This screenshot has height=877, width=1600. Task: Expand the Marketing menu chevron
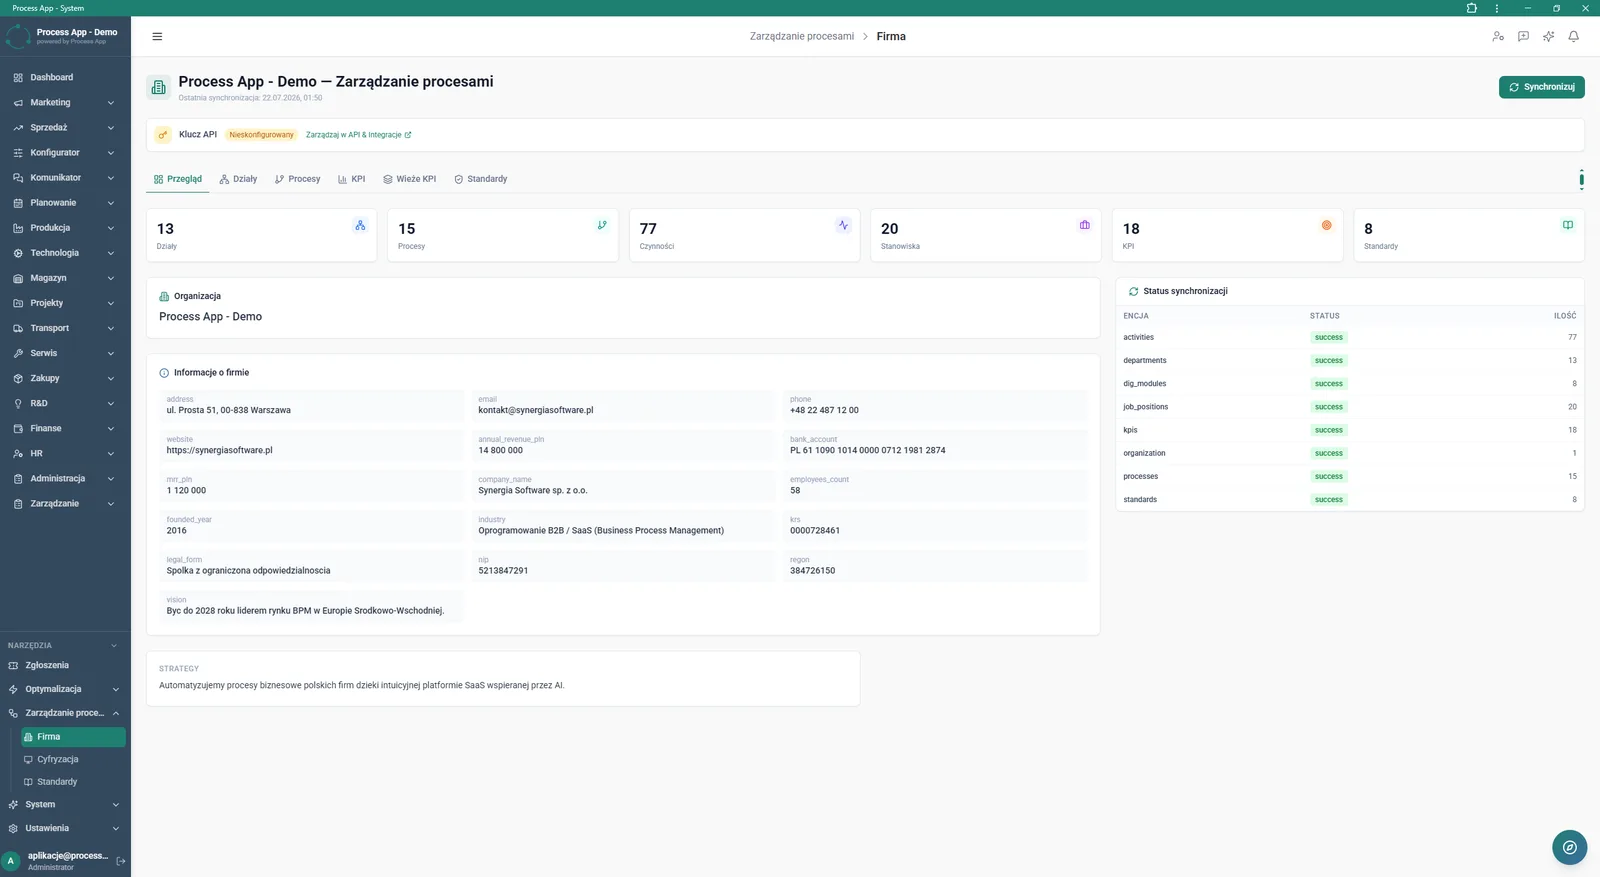pos(111,103)
